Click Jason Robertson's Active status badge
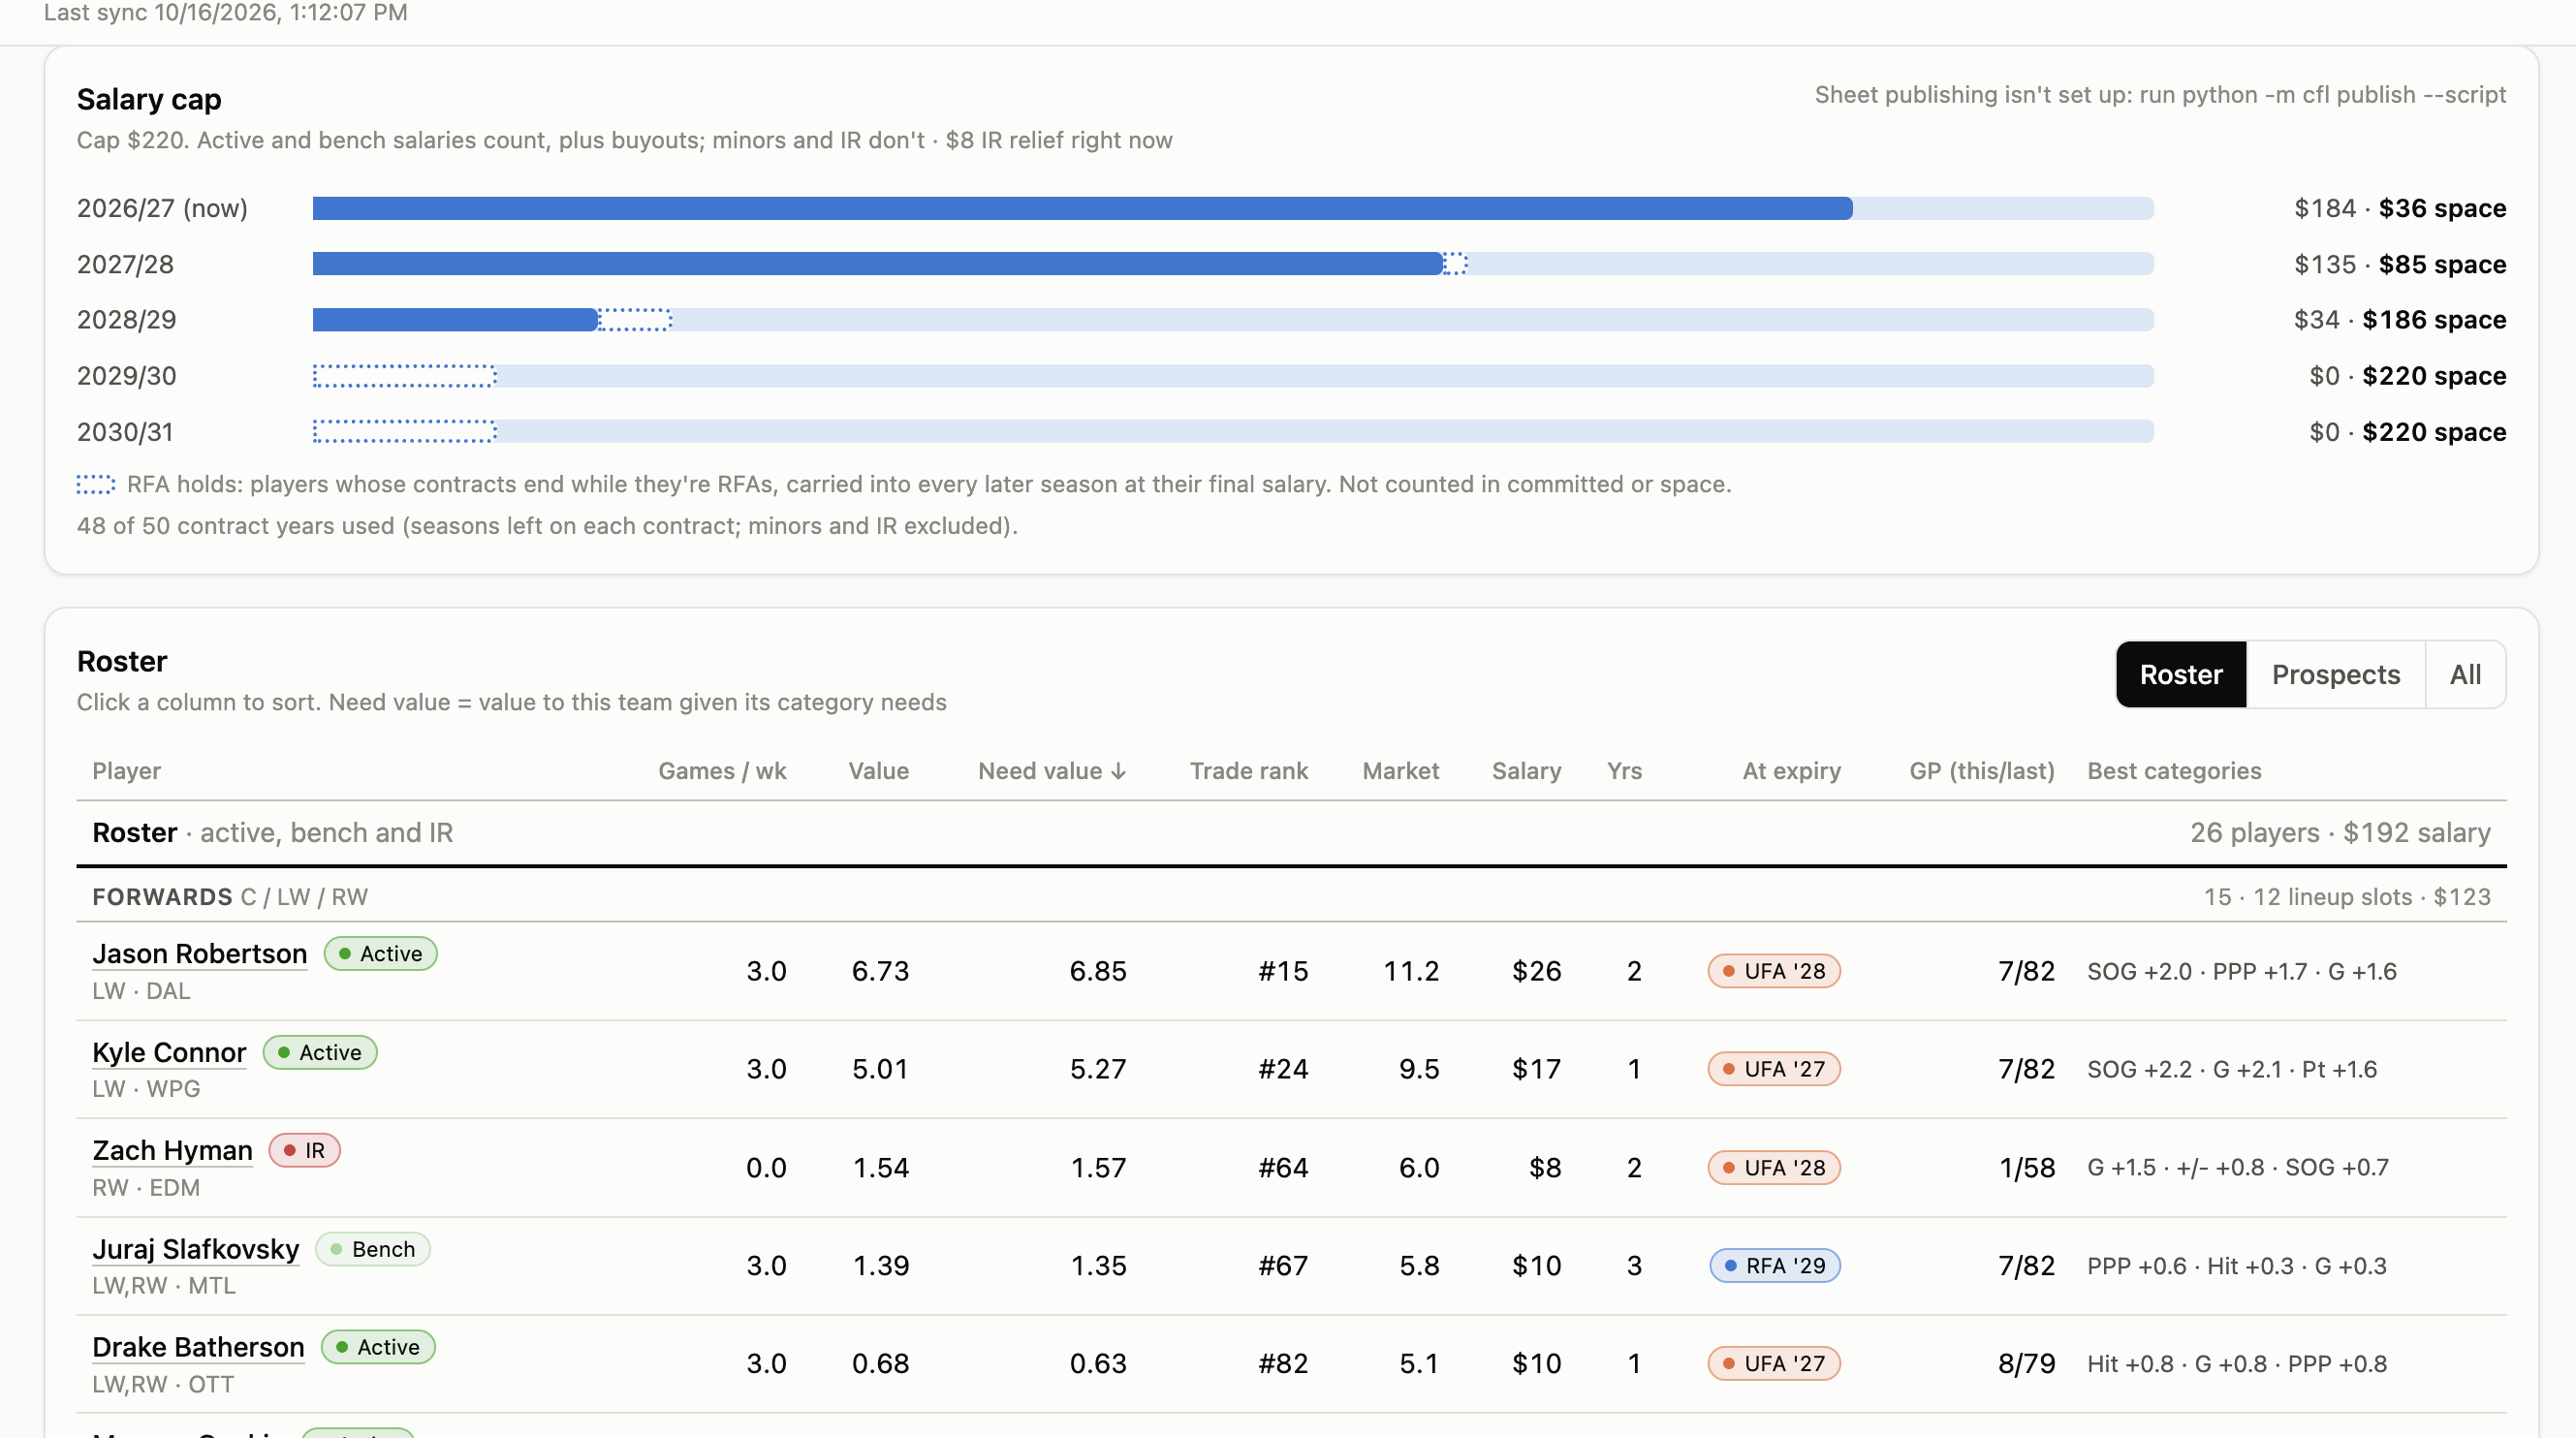Viewport: 2576px width, 1438px height. tap(380, 954)
